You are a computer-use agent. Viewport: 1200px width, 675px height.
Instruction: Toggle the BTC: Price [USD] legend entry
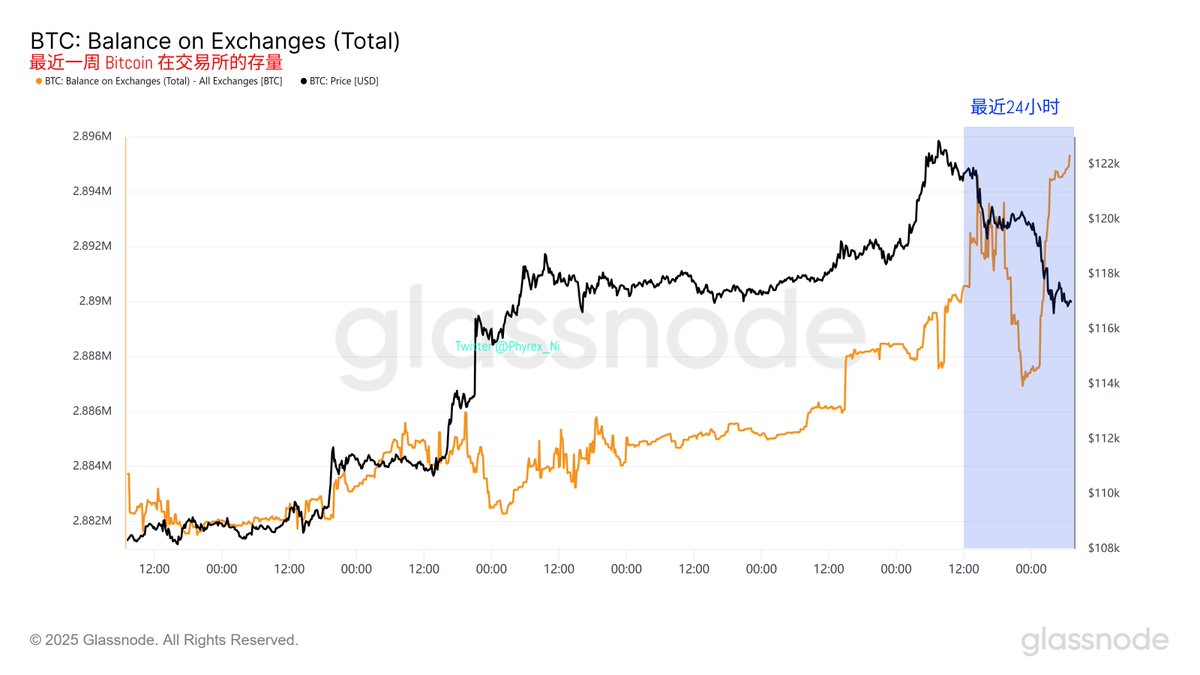pyautogui.click(x=339, y=81)
